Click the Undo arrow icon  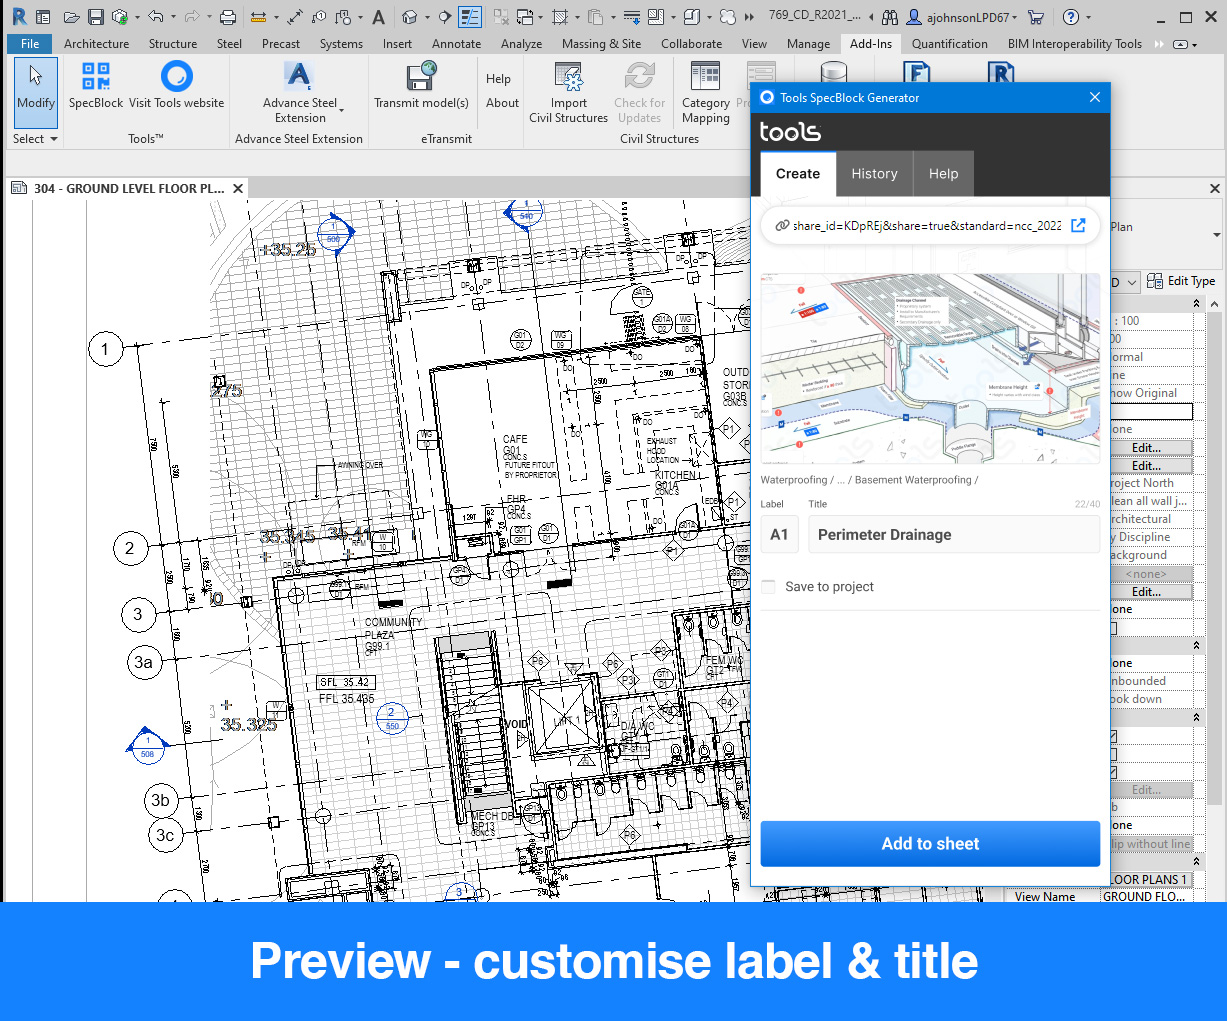pos(155,17)
